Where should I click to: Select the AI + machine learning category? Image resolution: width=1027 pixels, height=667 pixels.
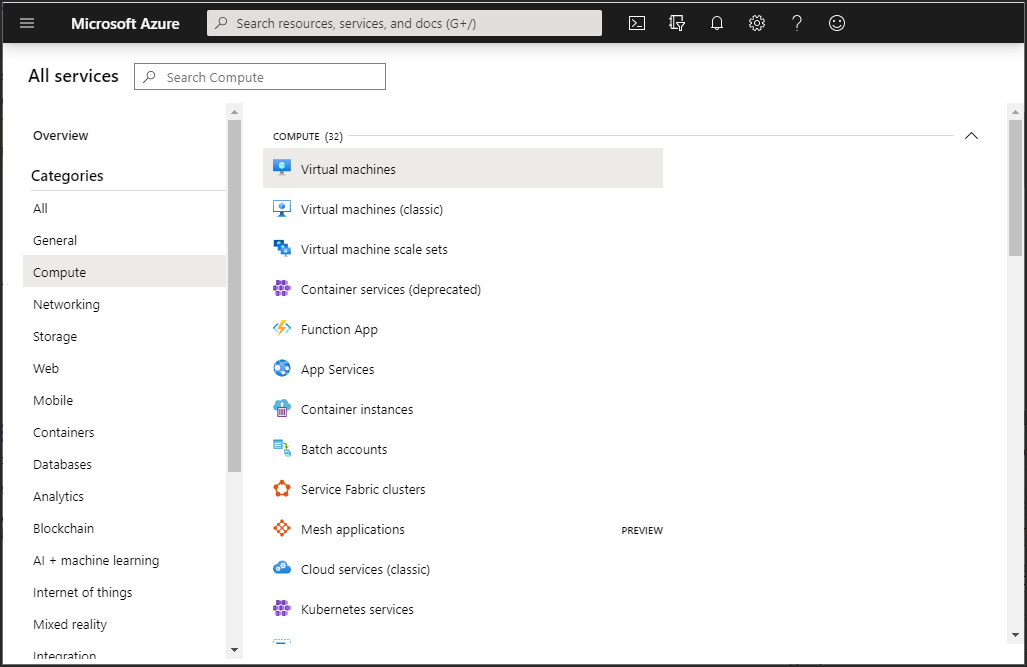click(124, 562)
